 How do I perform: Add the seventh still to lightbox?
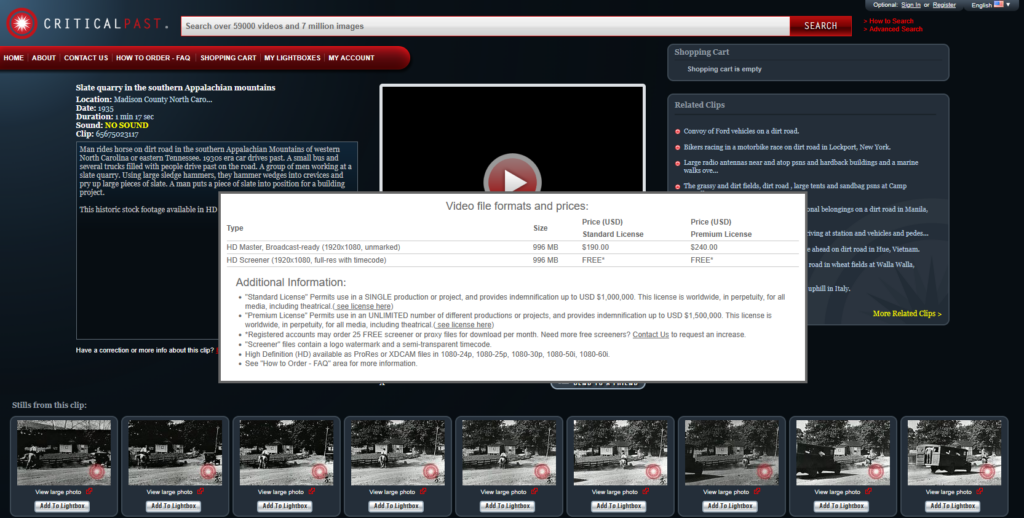click(x=730, y=506)
